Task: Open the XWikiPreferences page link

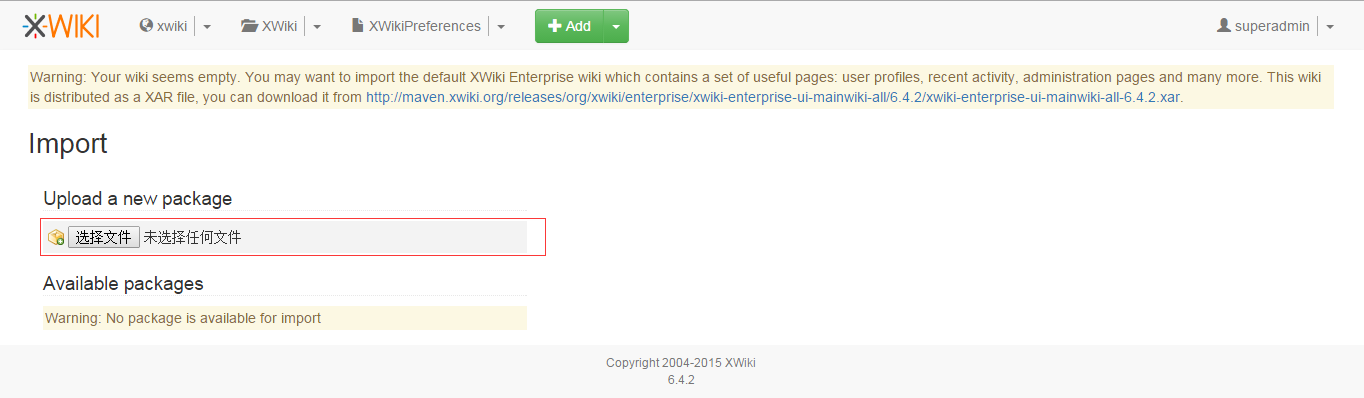Action: point(416,26)
